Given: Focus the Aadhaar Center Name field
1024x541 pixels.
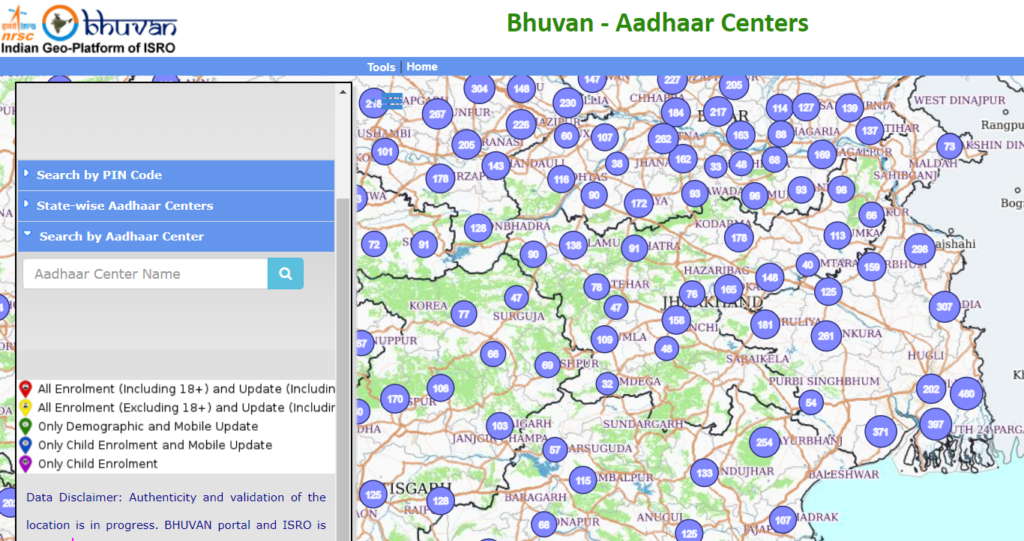Looking at the screenshot, I should [x=146, y=273].
